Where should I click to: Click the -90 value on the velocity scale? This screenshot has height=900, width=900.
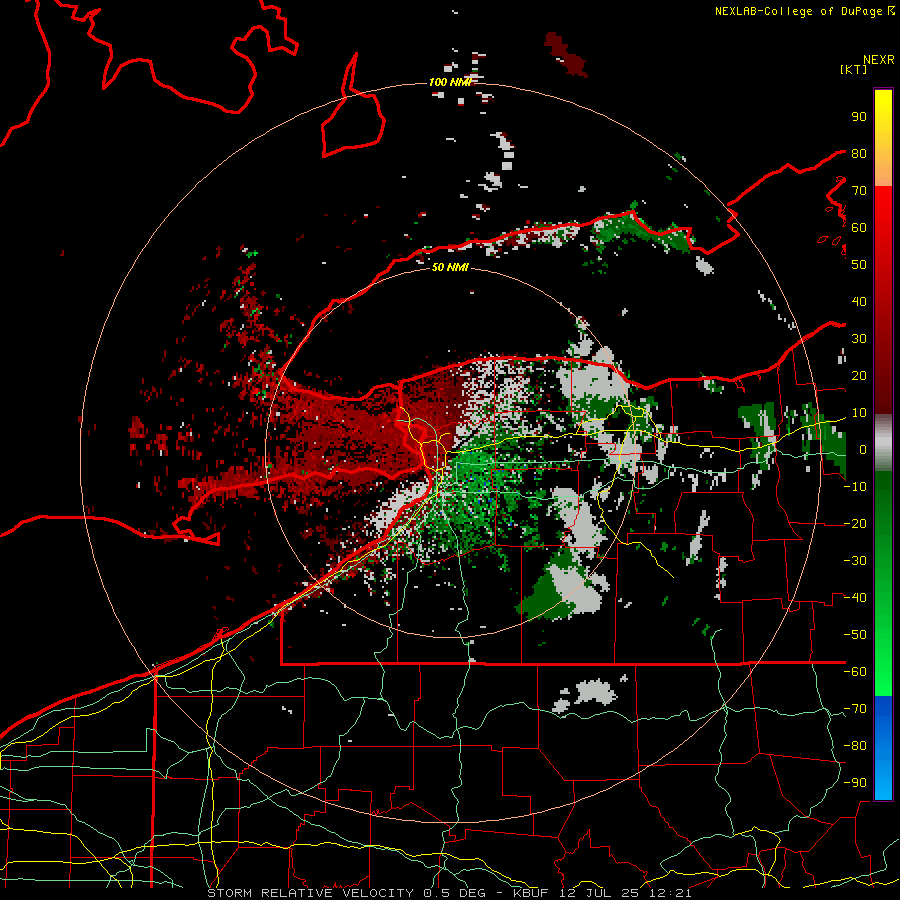click(x=855, y=783)
